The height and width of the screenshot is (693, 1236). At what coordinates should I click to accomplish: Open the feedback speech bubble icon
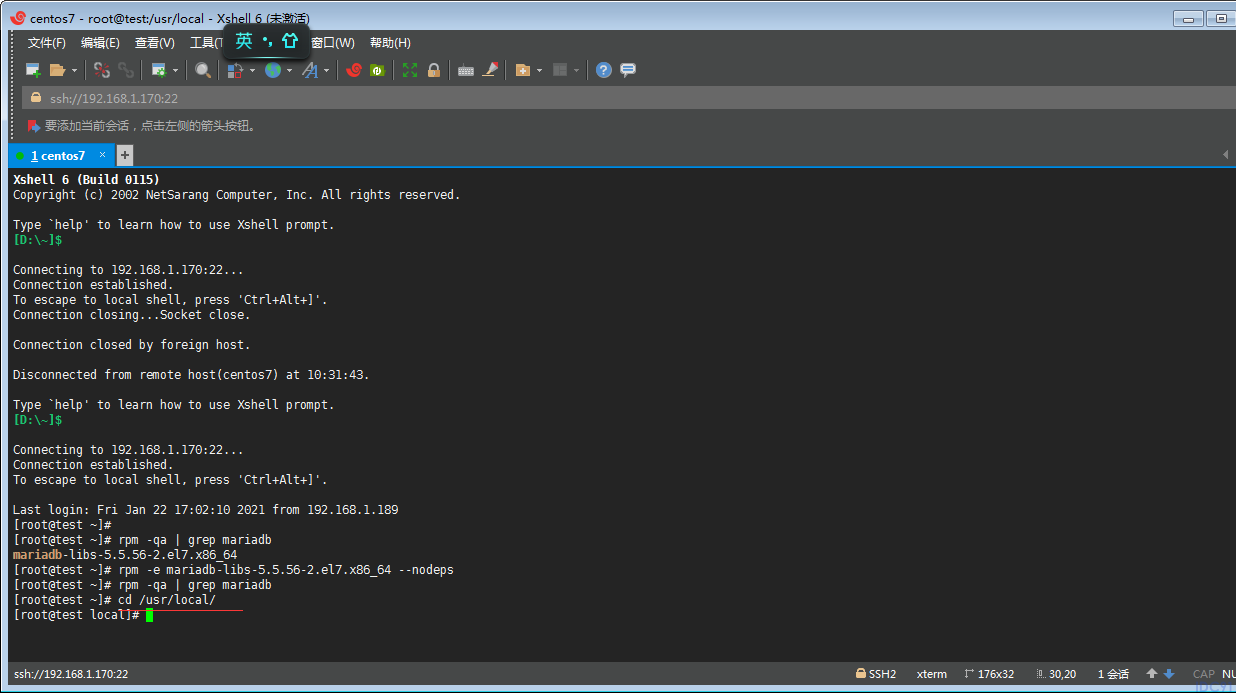[628, 70]
